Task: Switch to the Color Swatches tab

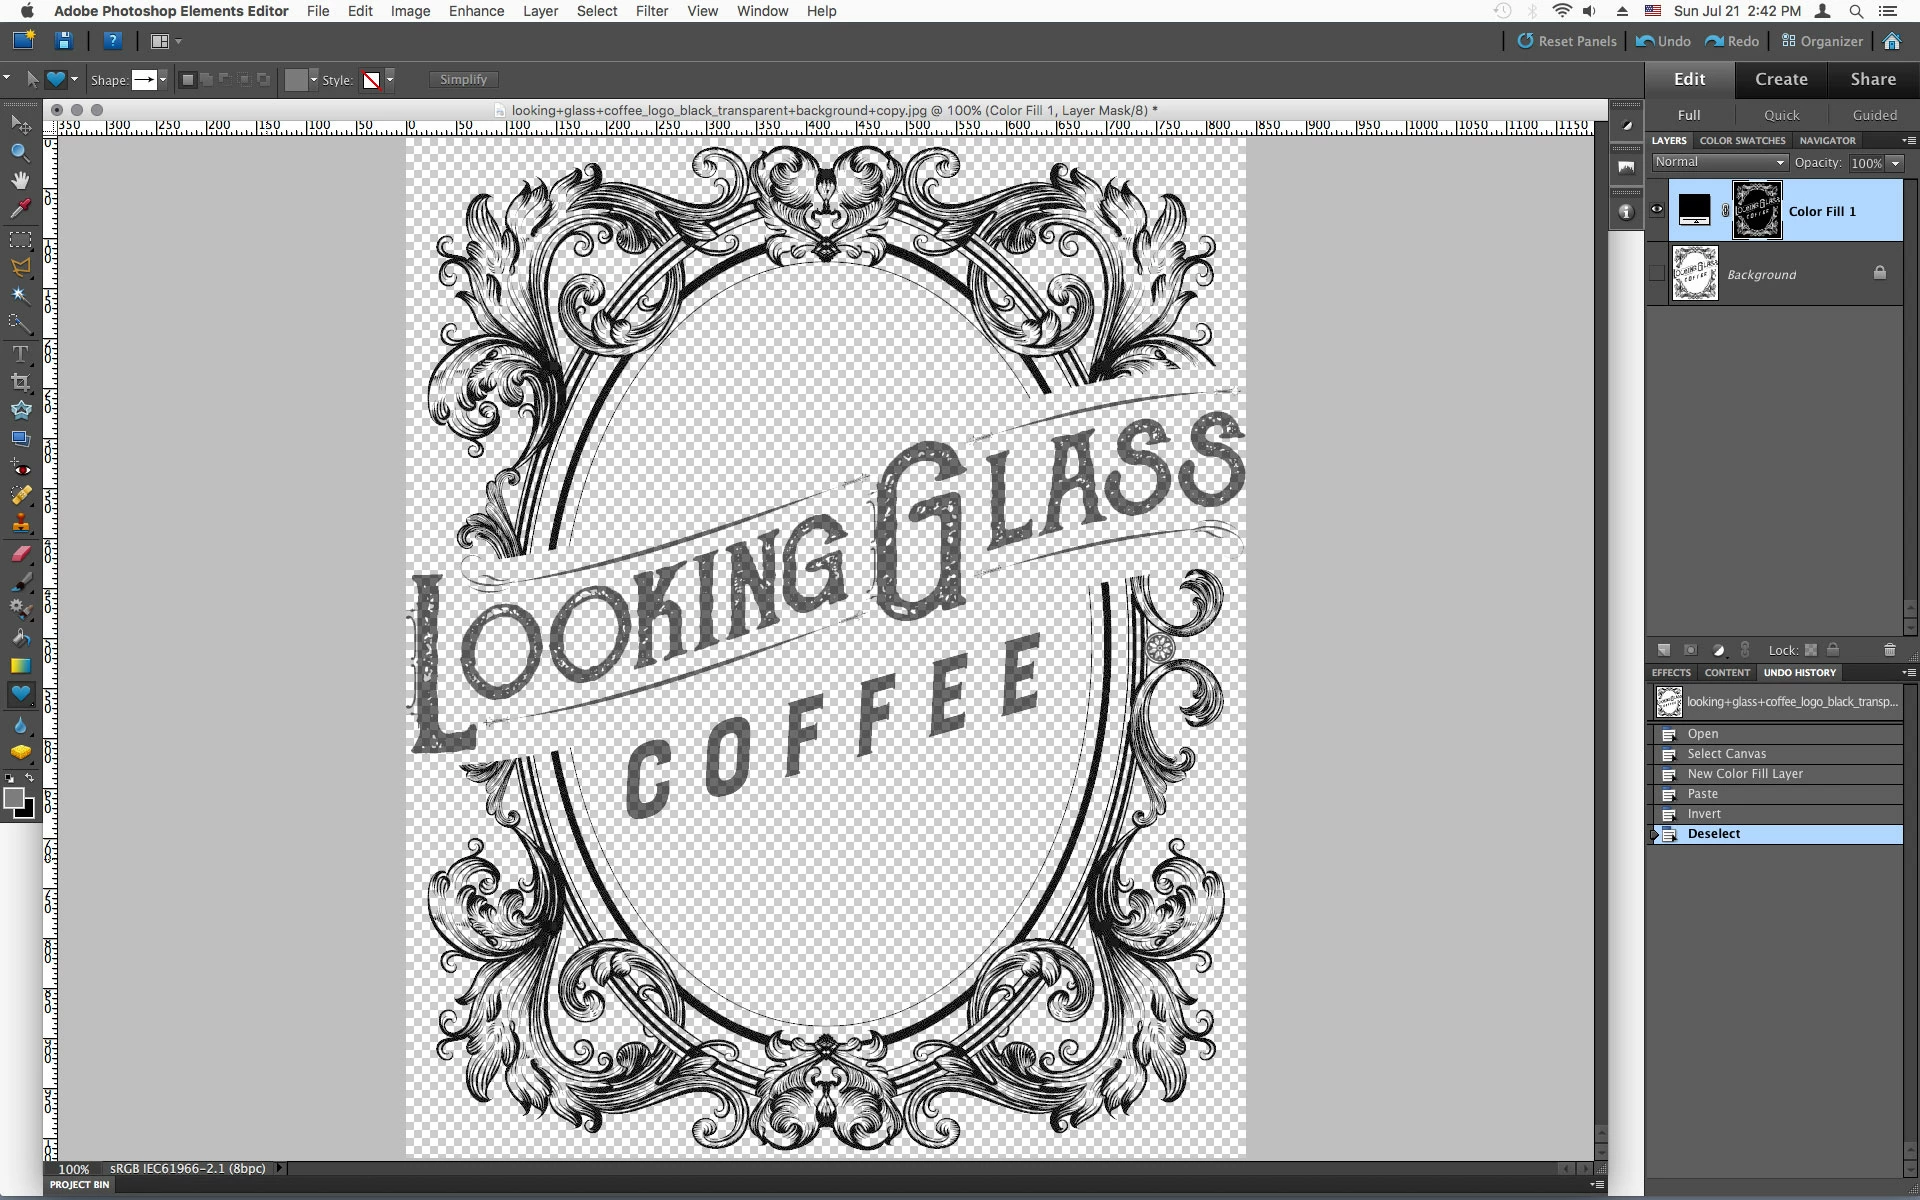Action: click(x=1742, y=141)
